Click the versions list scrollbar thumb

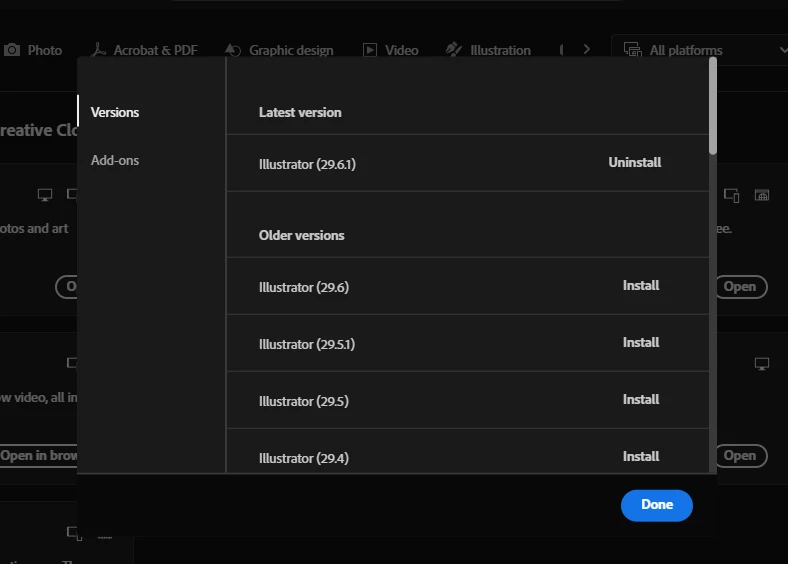[713, 106]
